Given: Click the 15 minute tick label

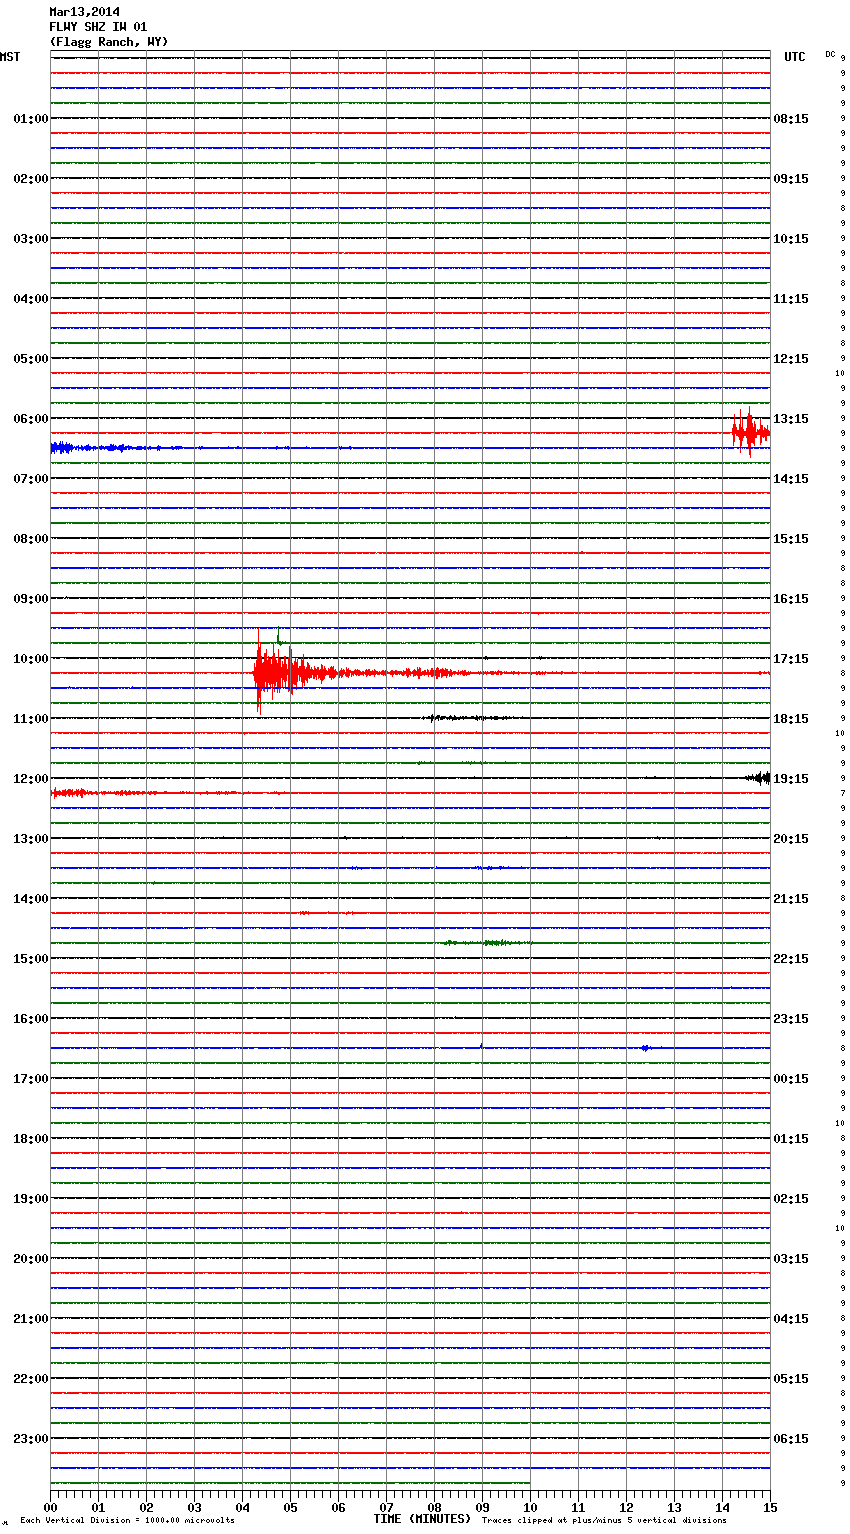Looking at the screenshot, I should coord(770,1507).
